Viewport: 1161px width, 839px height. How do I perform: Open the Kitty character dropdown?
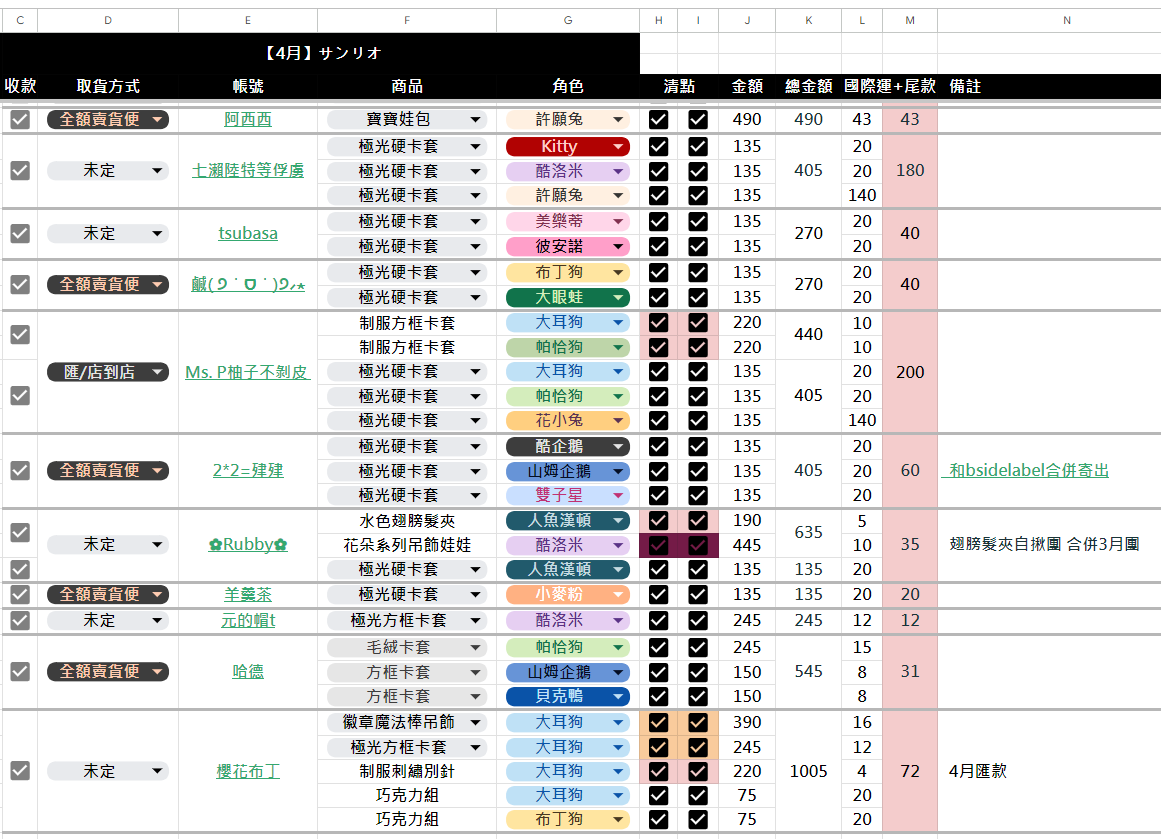click(568, 147)
